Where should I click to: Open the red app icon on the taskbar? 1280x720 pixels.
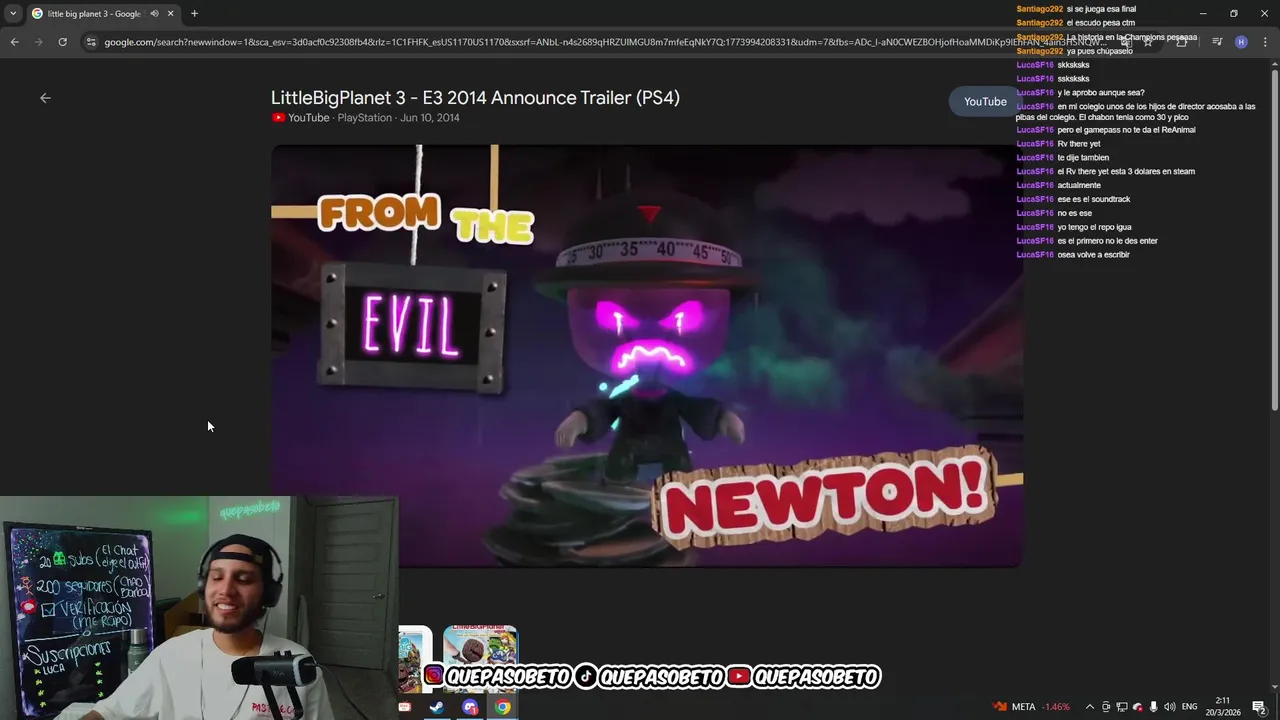coord(404,707)
